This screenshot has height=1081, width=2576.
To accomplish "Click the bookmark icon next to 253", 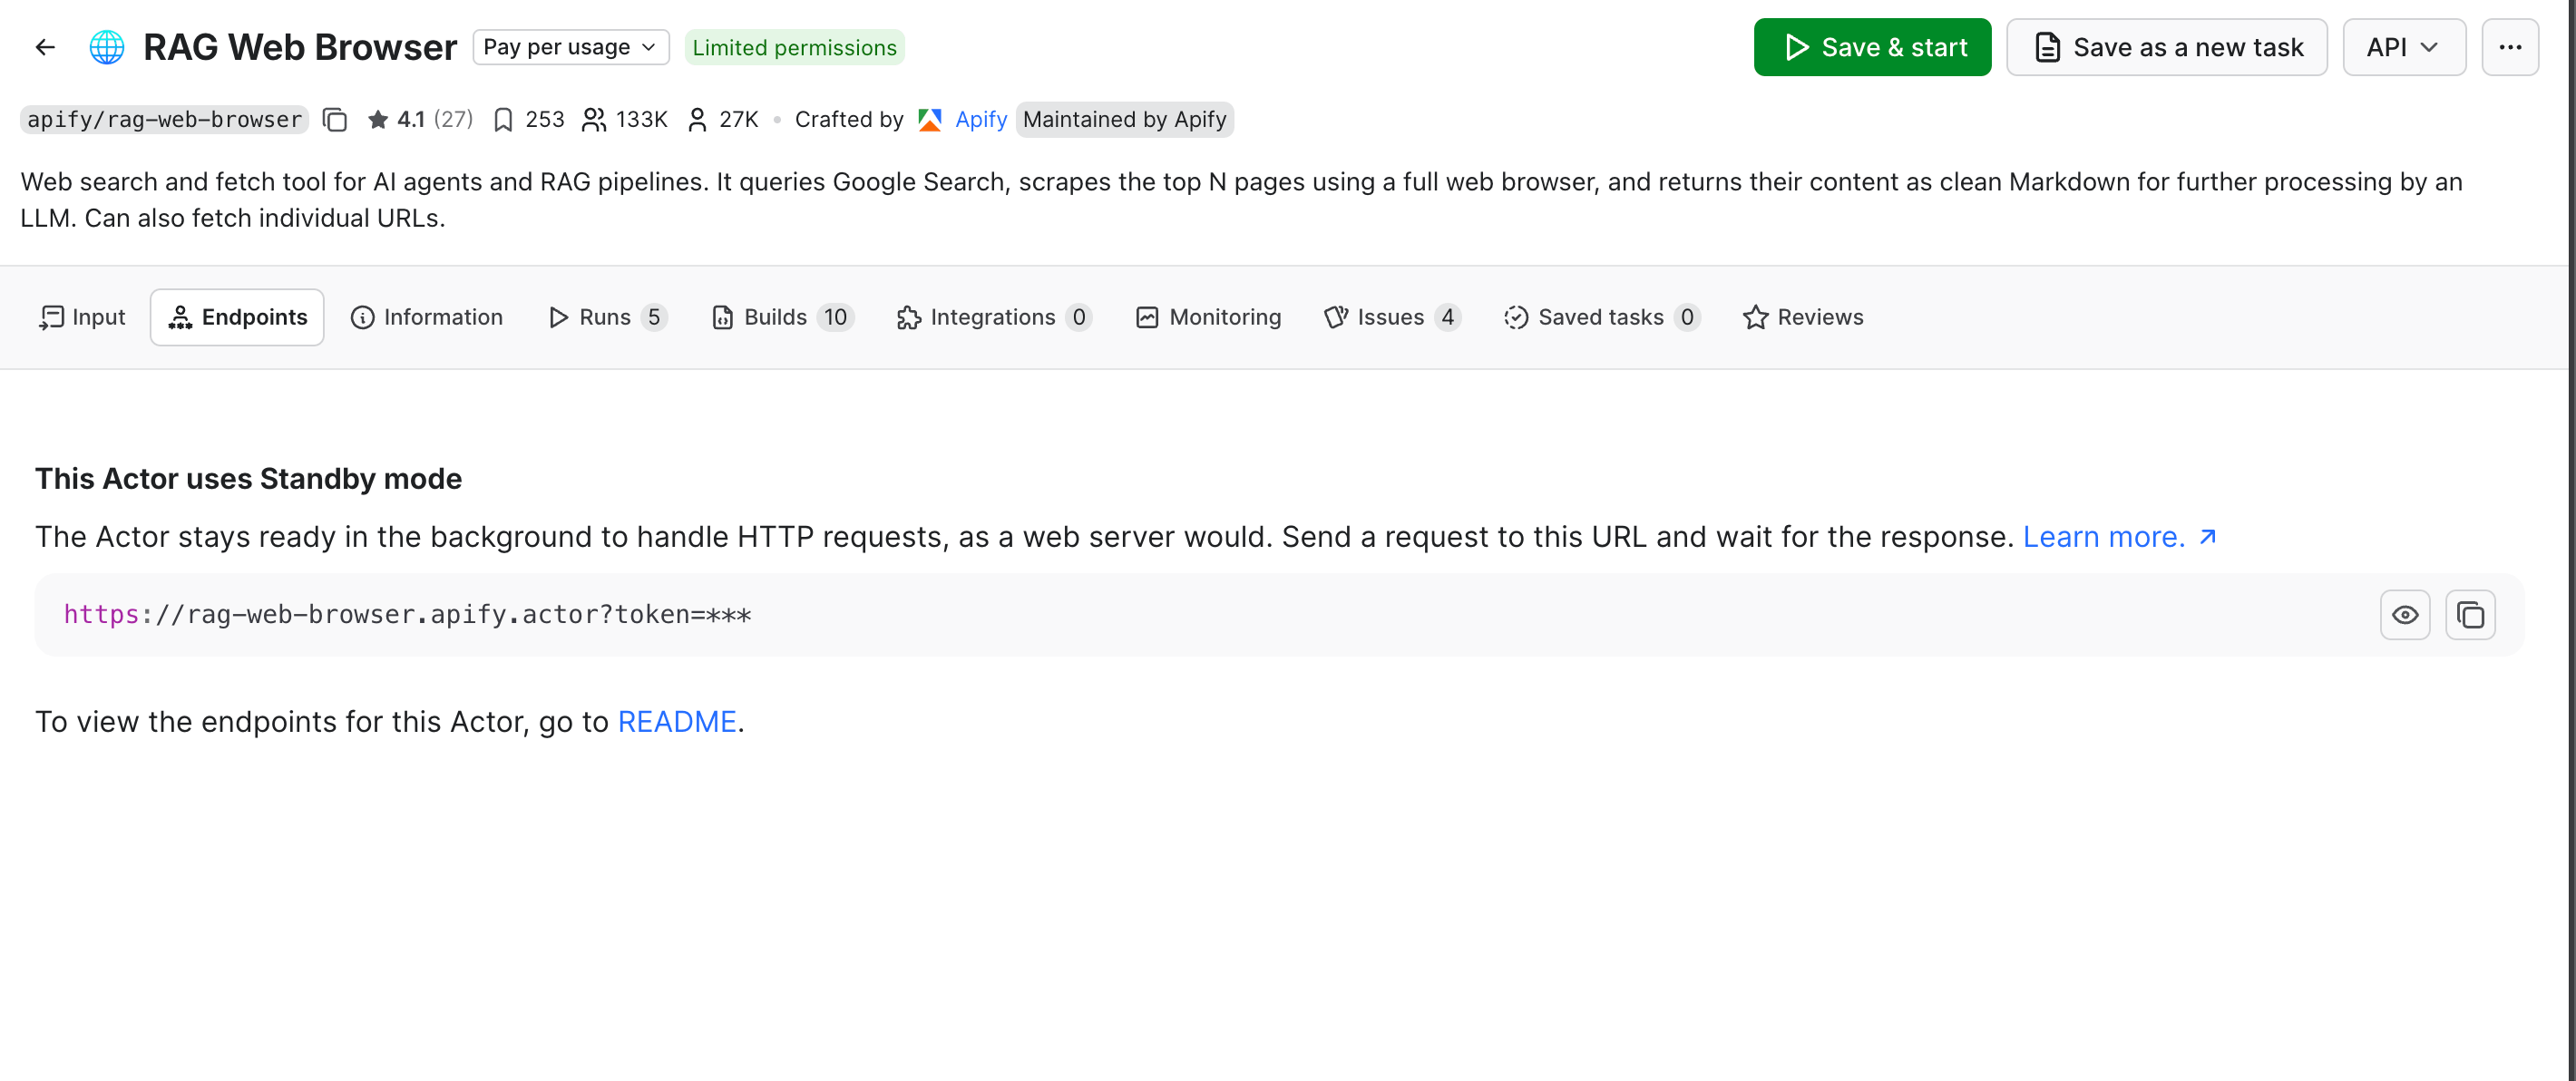I will (x=503, y=120).
